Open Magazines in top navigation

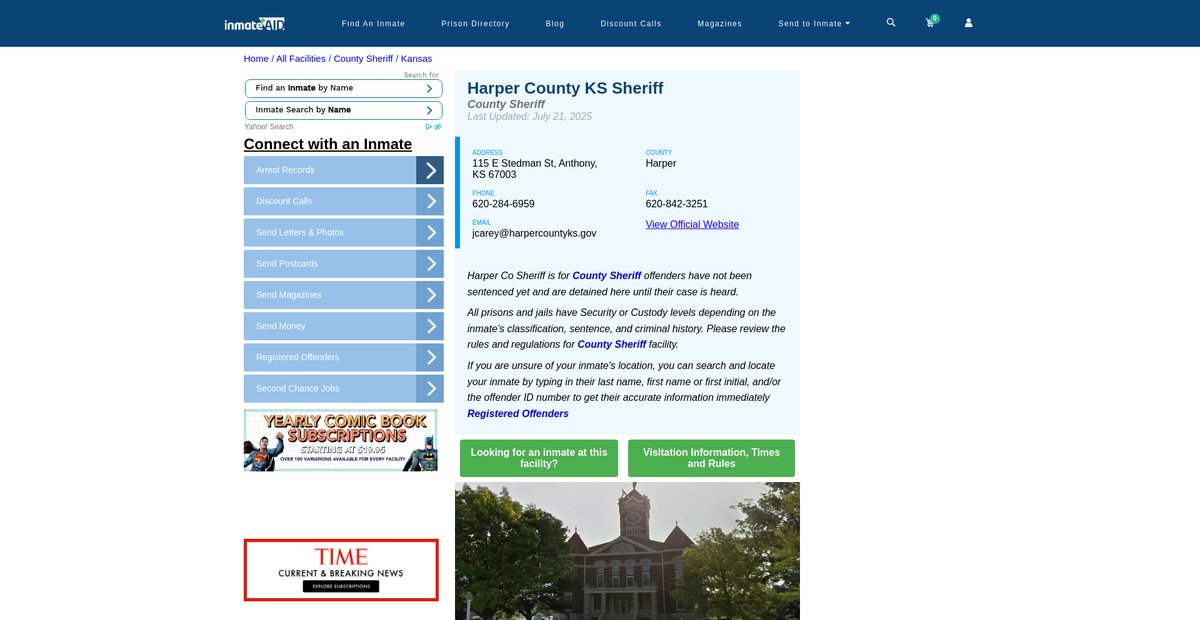click(x=720, y=23)
